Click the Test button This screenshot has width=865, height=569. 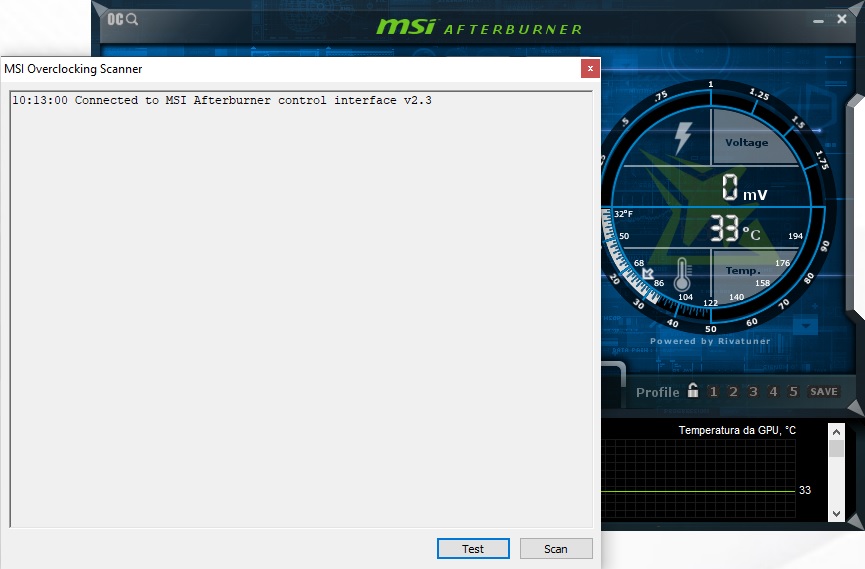pos(473,549)
